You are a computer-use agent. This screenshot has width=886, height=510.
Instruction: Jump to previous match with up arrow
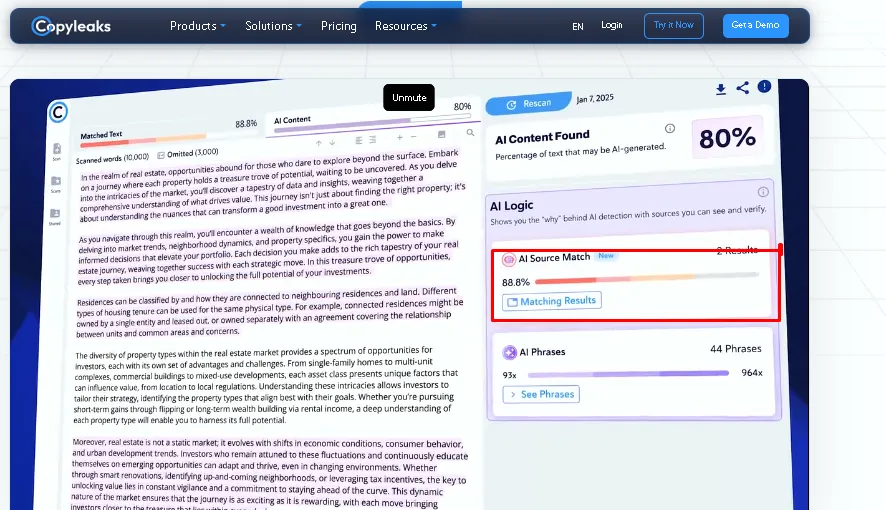[x=319, y=143]
